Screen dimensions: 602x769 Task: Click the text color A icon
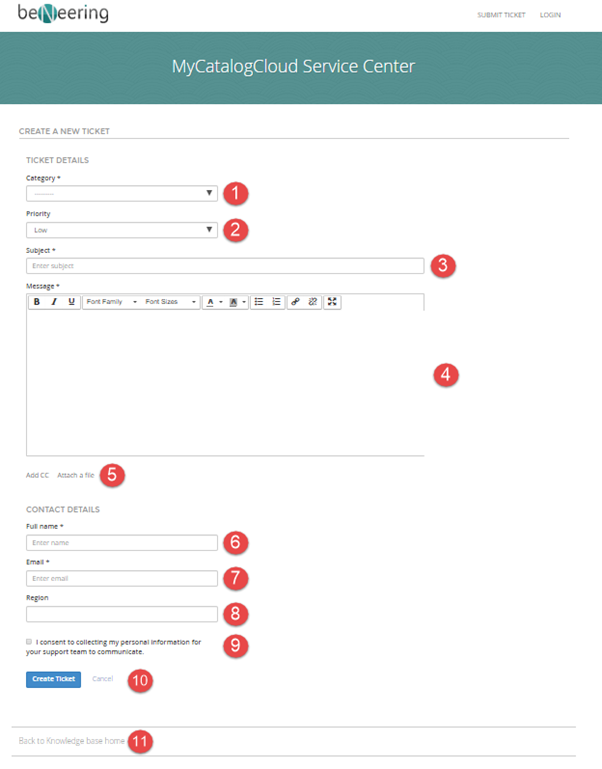point(210,302)
